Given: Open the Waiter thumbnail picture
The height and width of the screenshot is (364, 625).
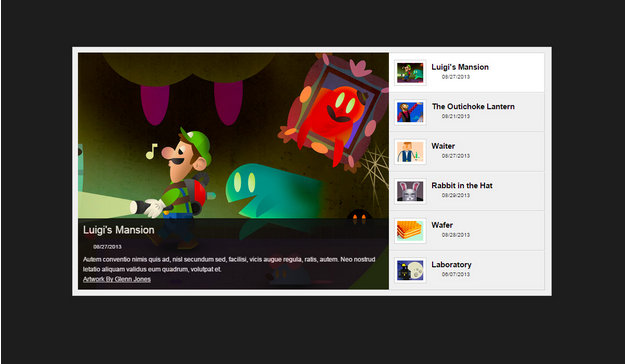Looking at the screenshot, I should coord(410,152).
